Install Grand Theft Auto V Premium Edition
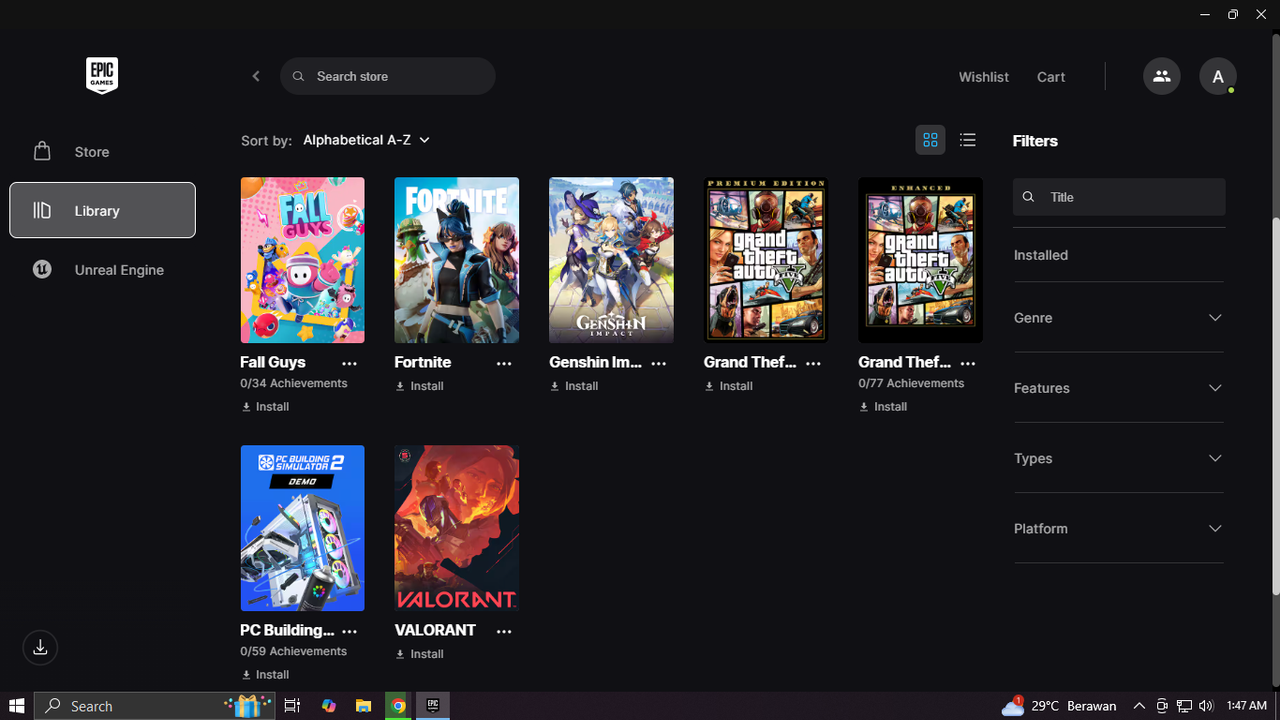The height and width of the screenshot is (720, 1280). pyautogui.click(x=729, y=386)
